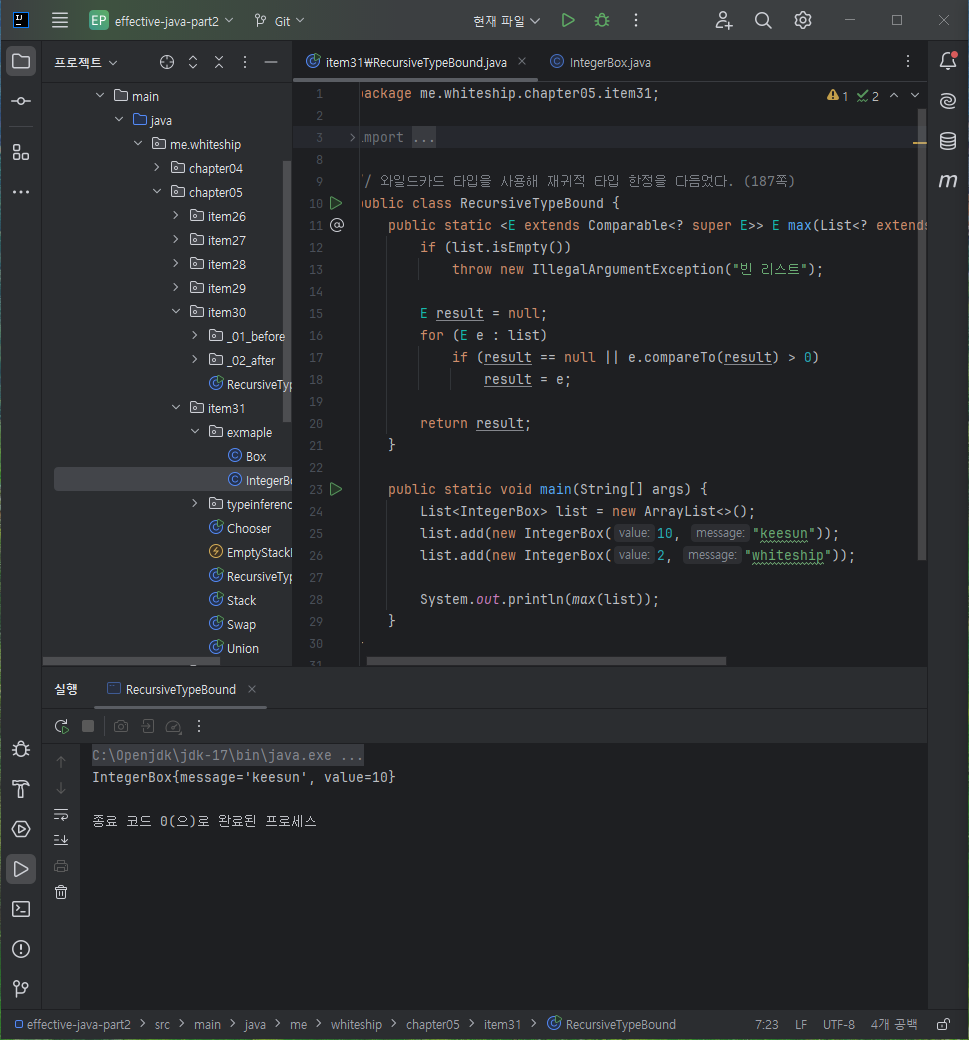Click the Debug bug icon in top toolbar

tap(602, 21)
